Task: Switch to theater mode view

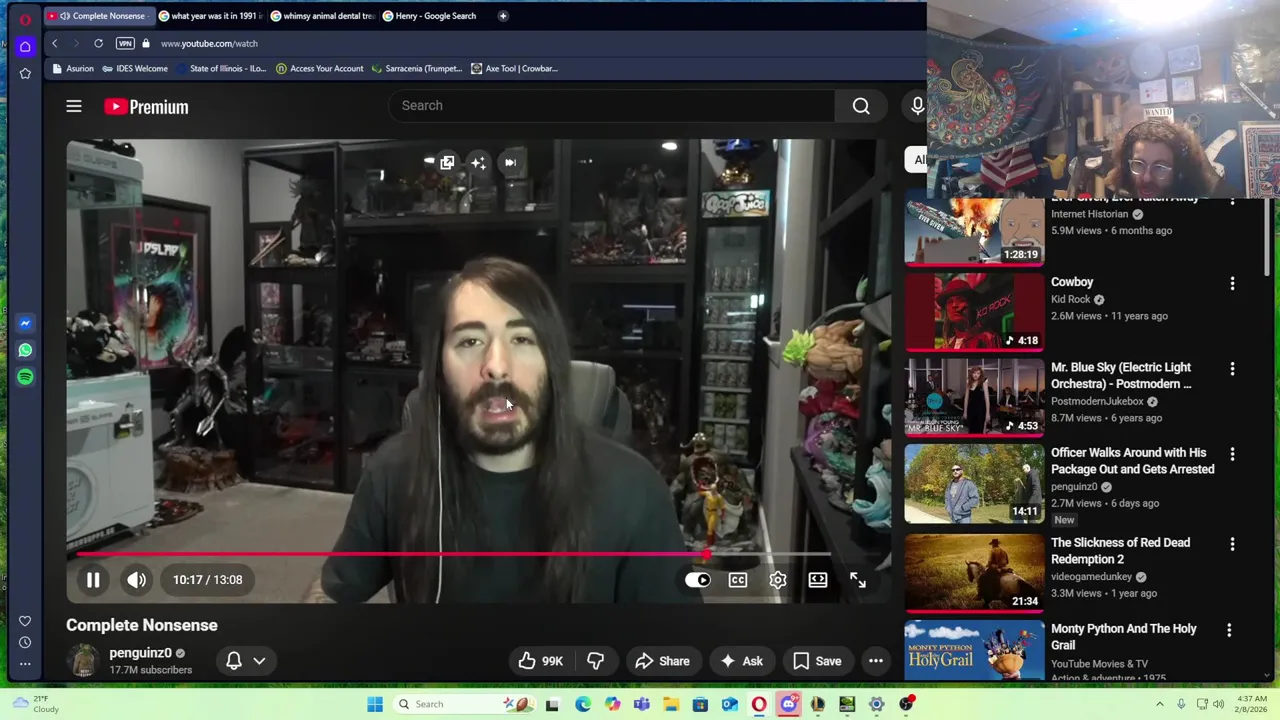Action: [818, 580]
